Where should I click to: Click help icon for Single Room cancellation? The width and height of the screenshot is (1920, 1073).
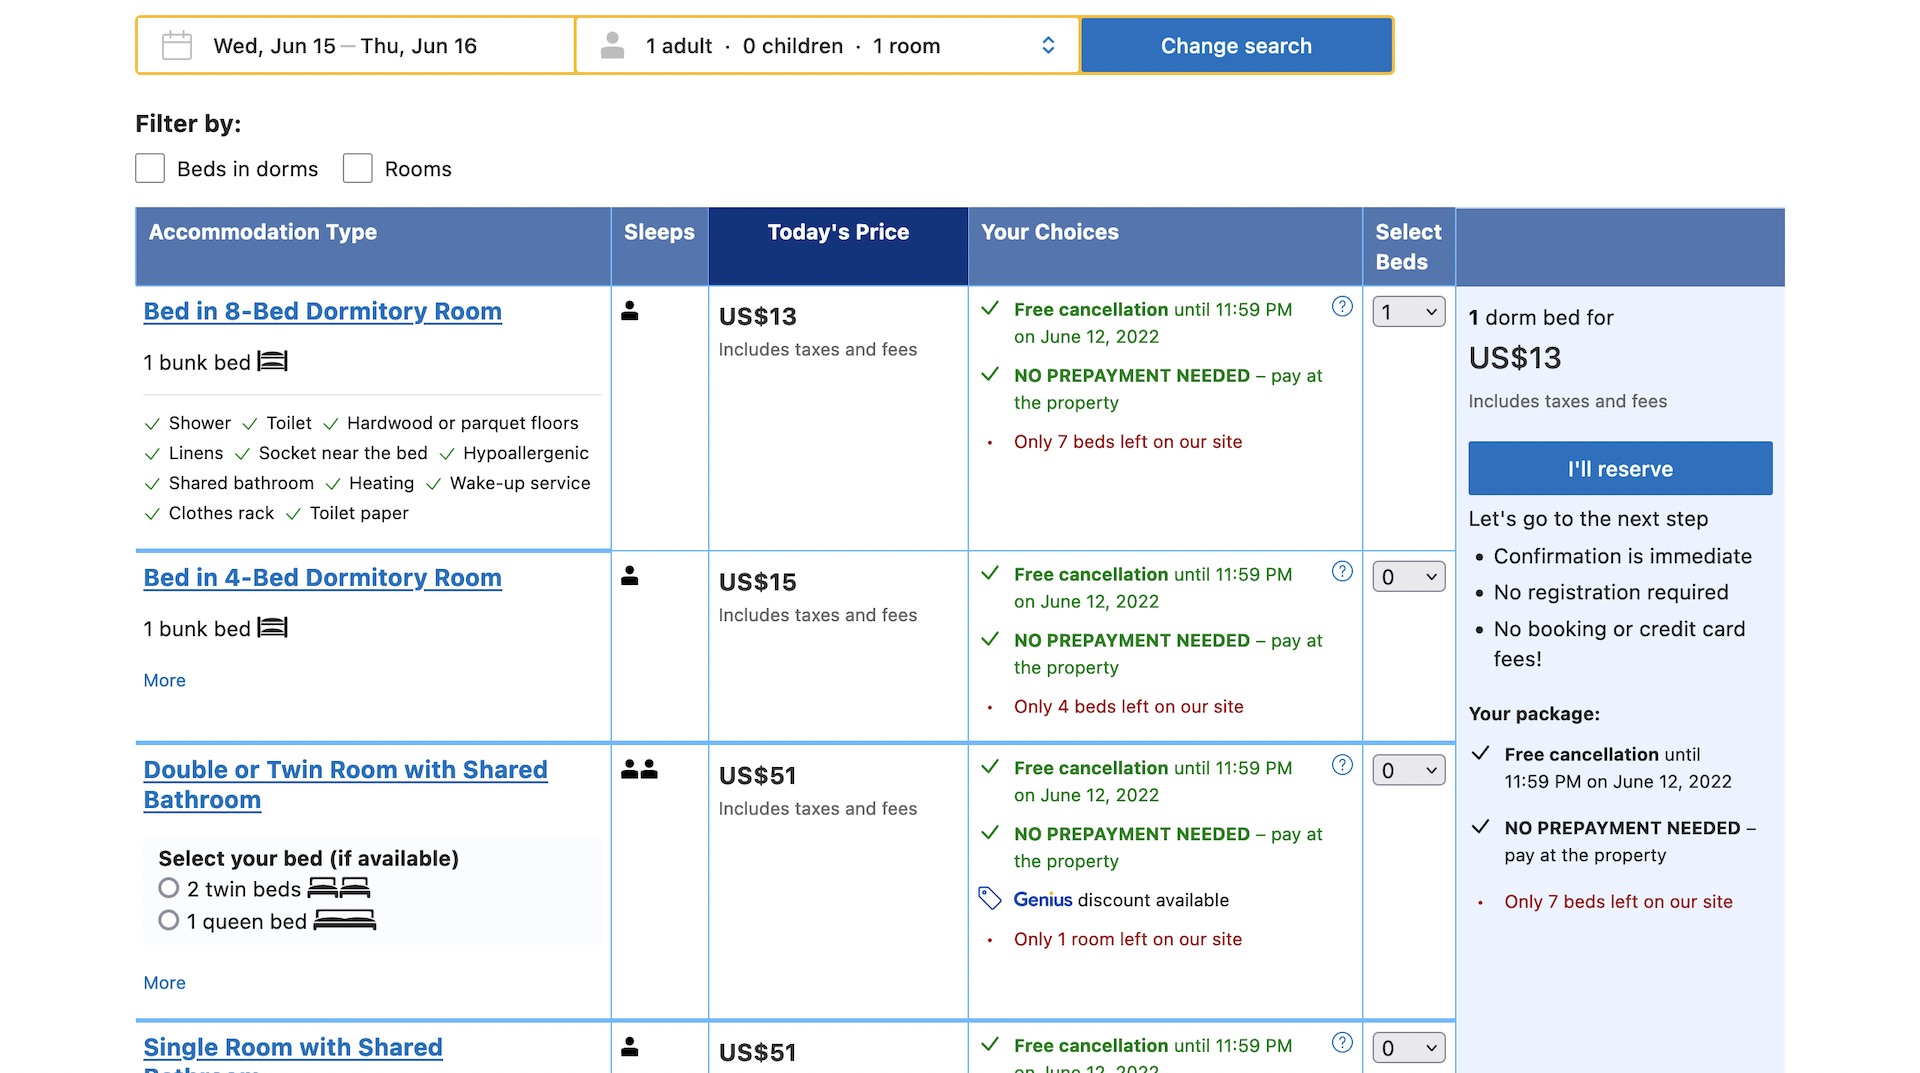point(1342,1043)
